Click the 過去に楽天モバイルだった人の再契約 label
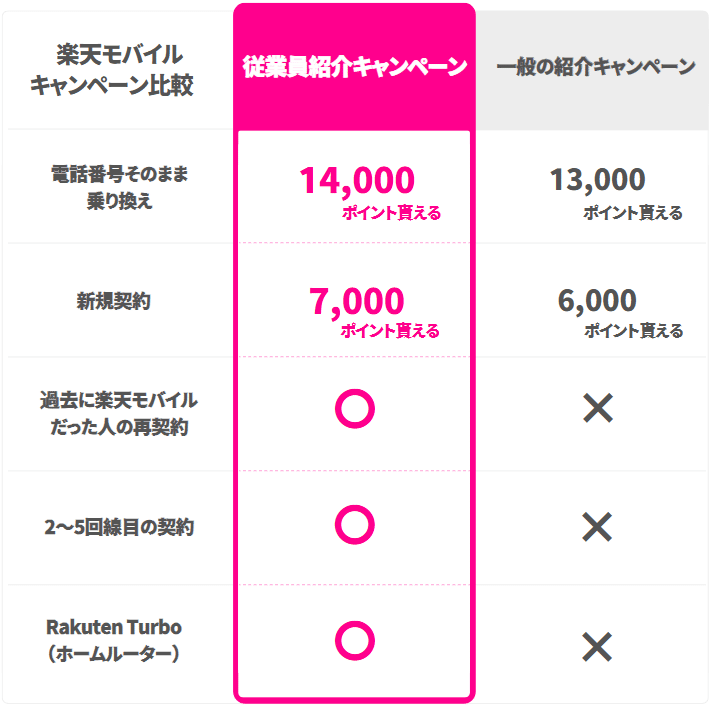Screen dimensions: 714x710 [x=119, y=414]
